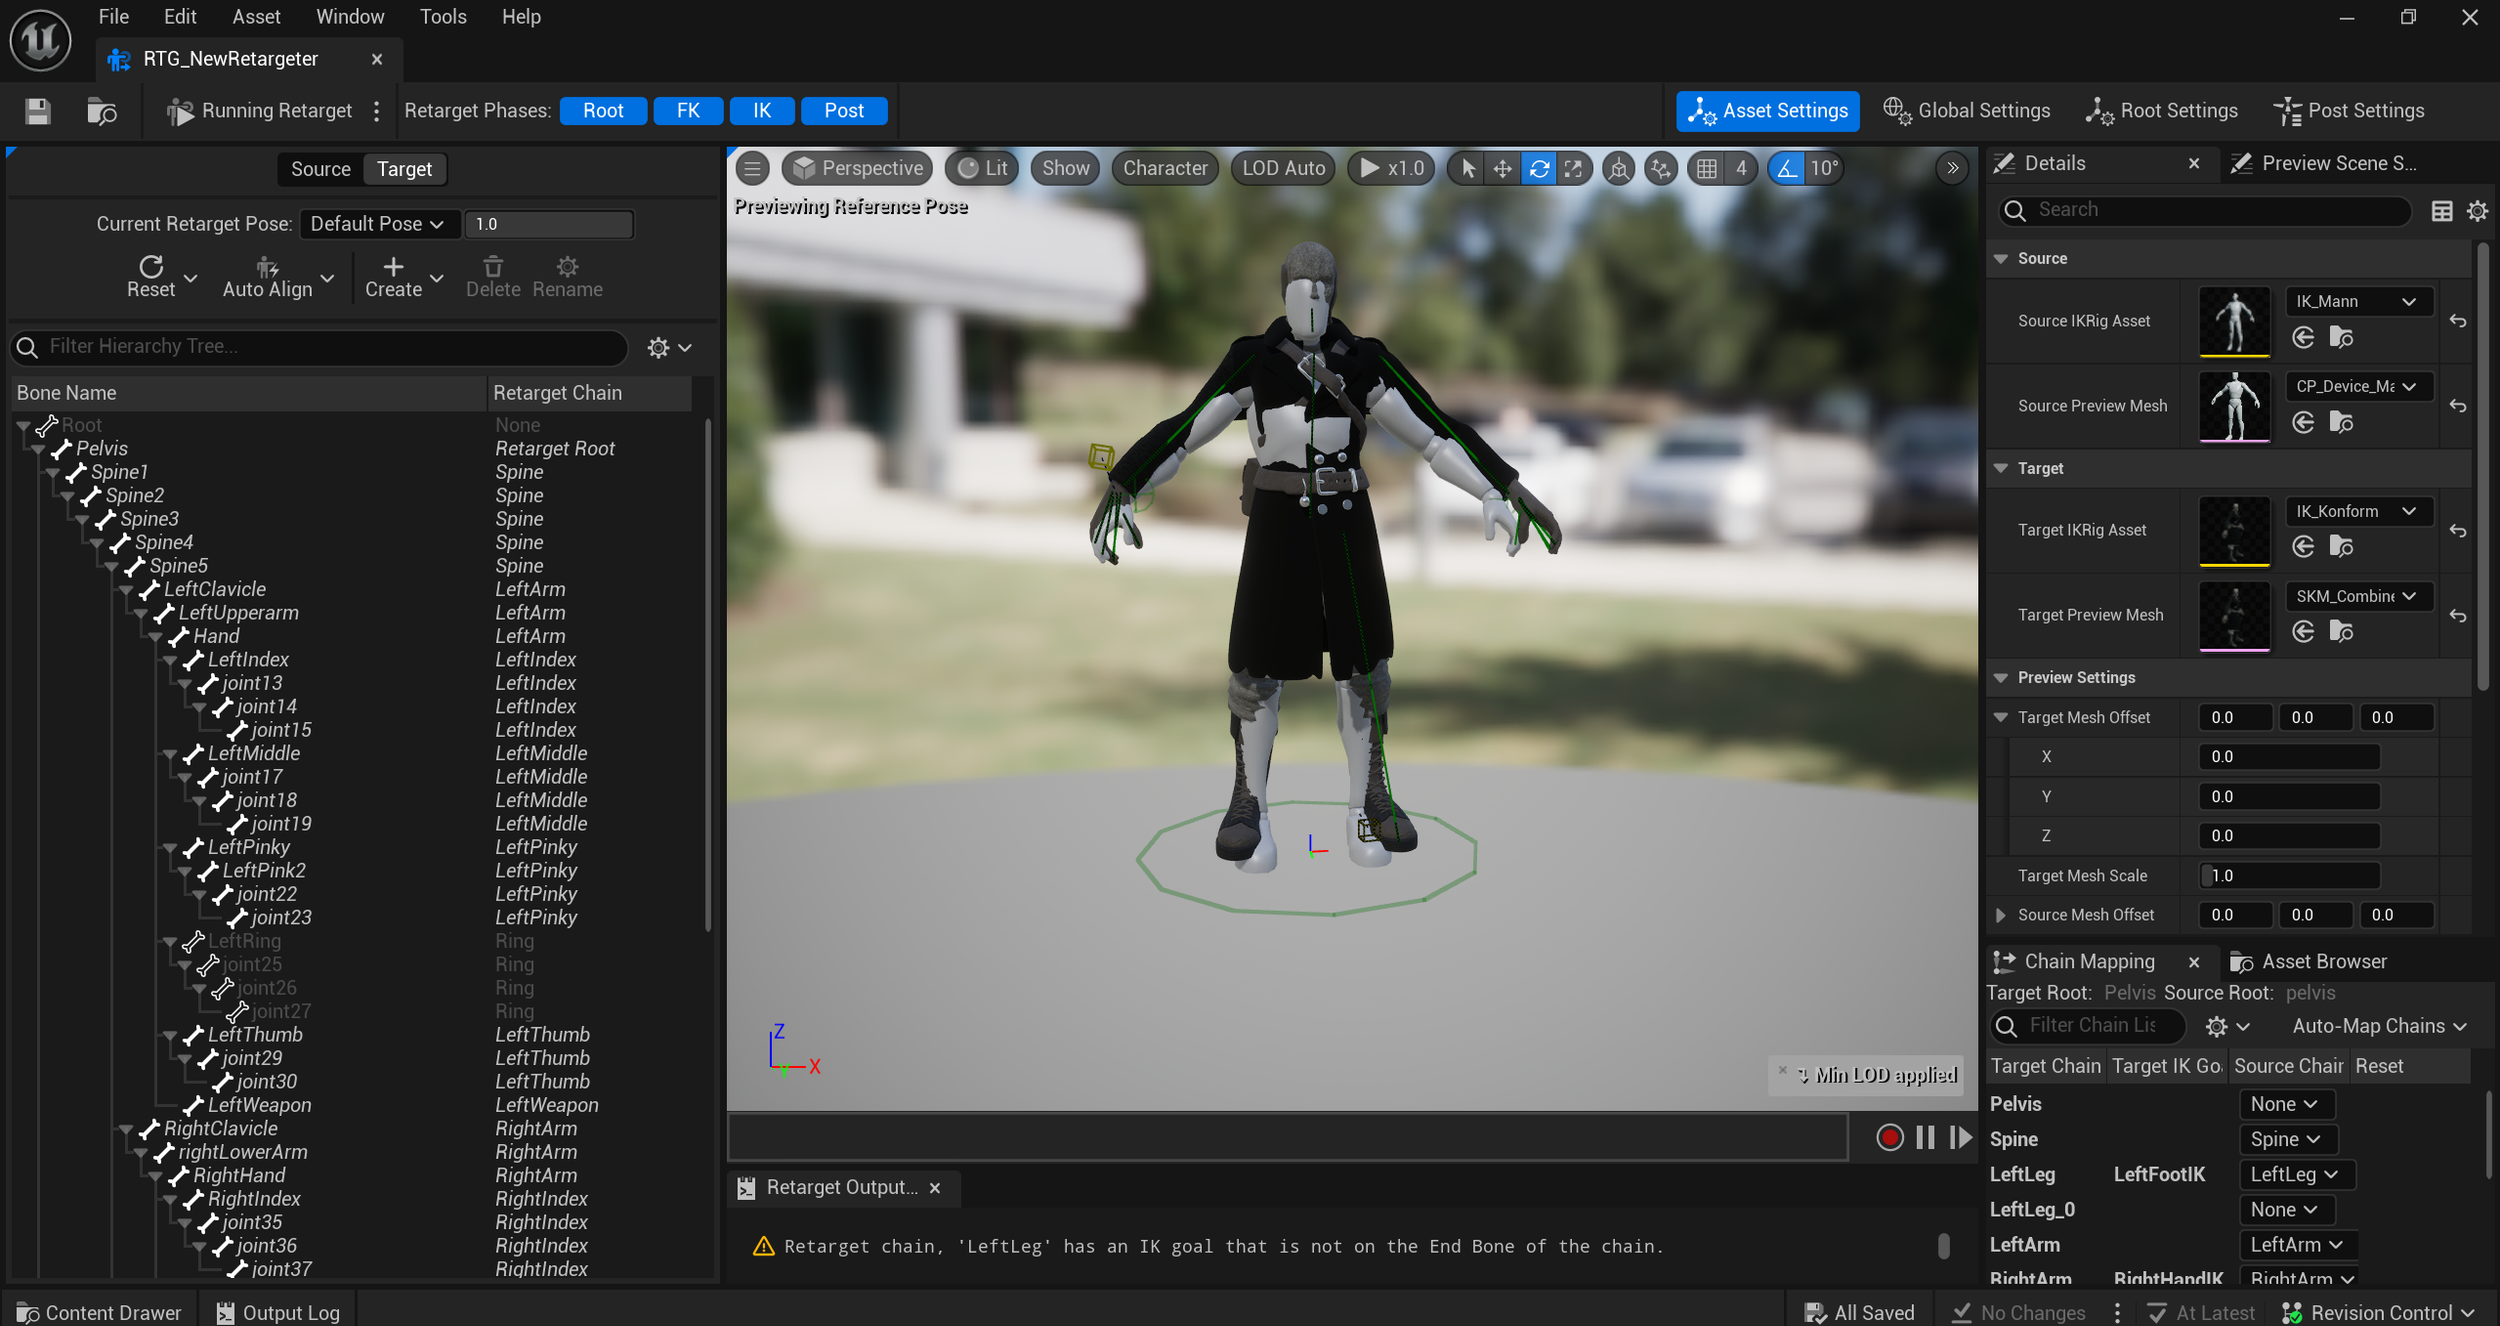Collapse the Preview Settings section
Viewport: 2500px width, 1326px height.
(2001, 678)
